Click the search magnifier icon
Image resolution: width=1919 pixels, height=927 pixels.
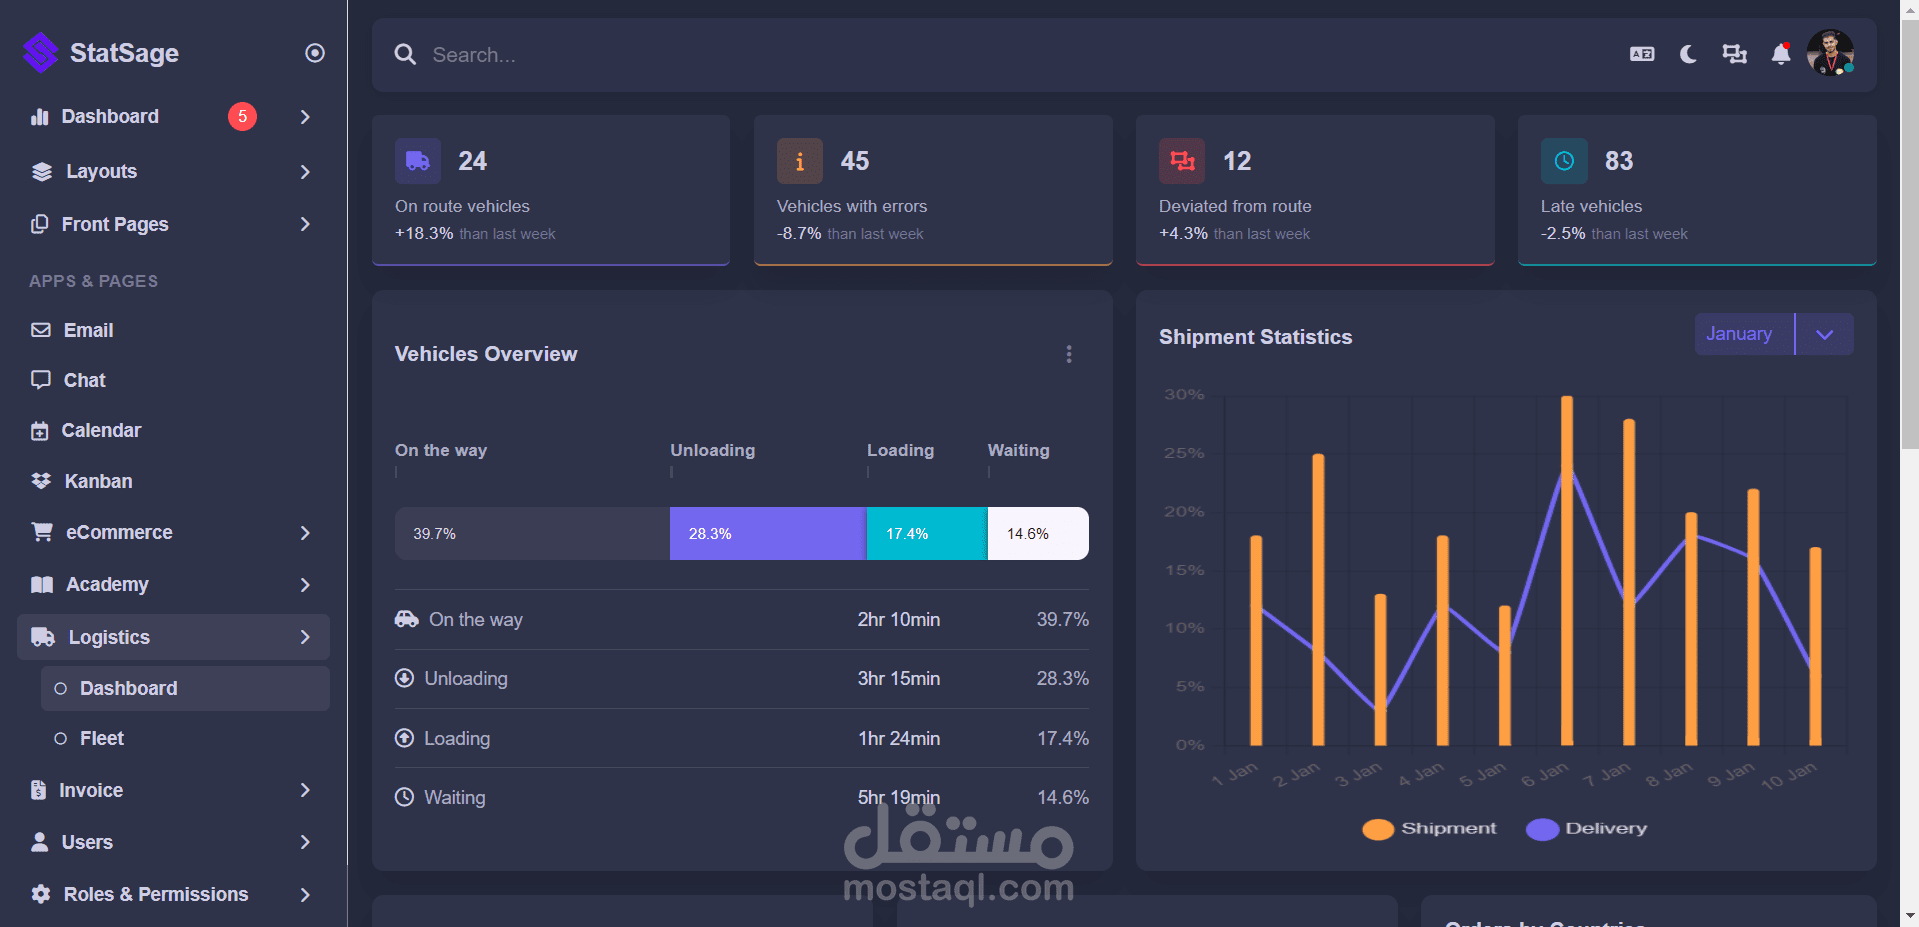click(x=405, y=55)
